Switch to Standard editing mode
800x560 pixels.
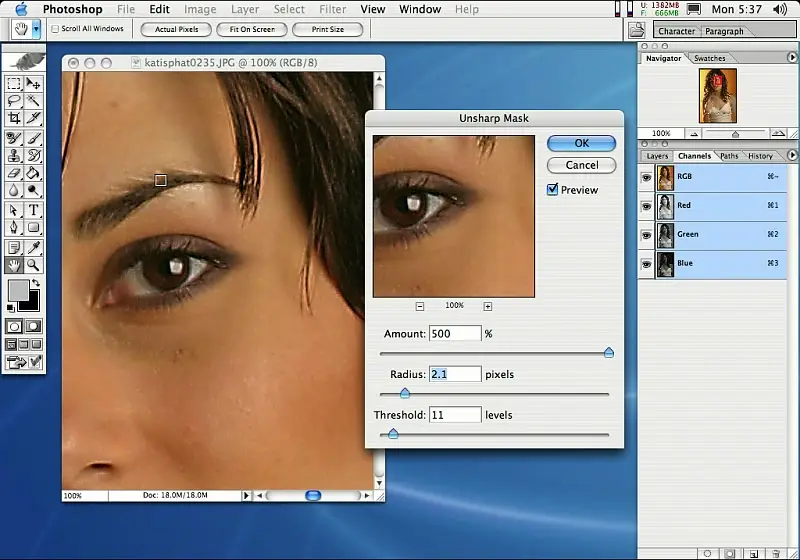tap(14, 326)
